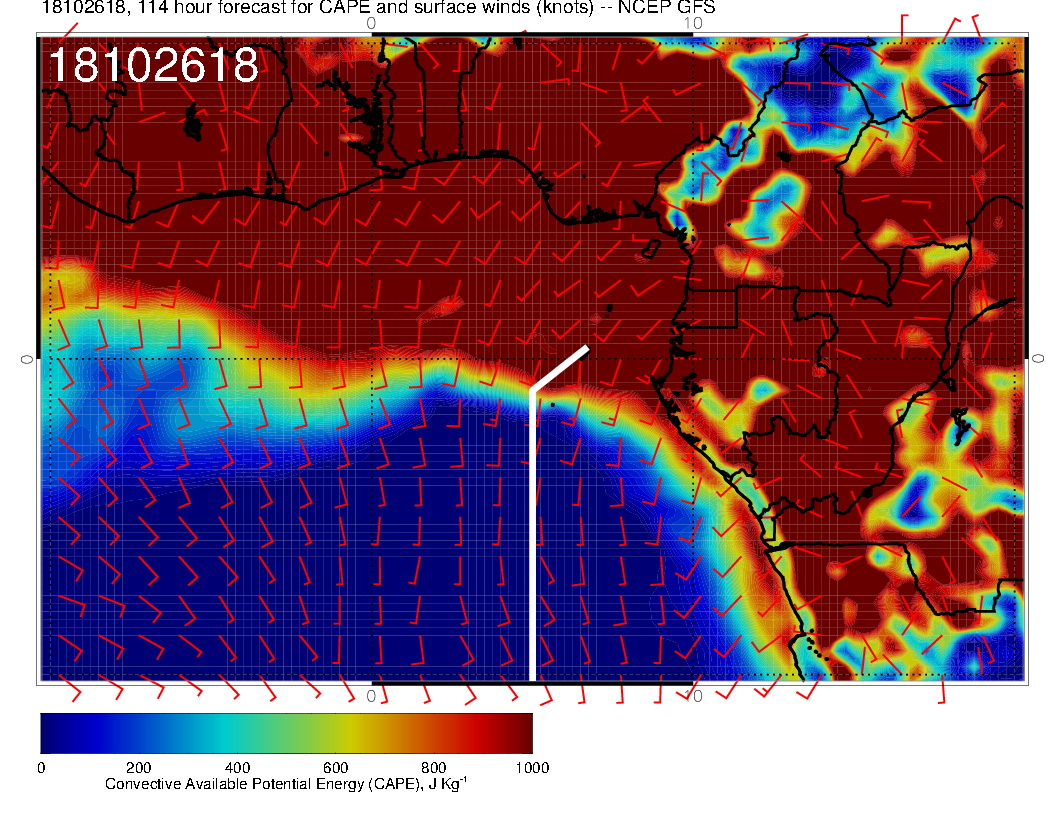The width and height of the screenshot is (1056, 816).
Task: Click the dark blue end of the CAPE colorbar
Action: [x=55, y=733]
